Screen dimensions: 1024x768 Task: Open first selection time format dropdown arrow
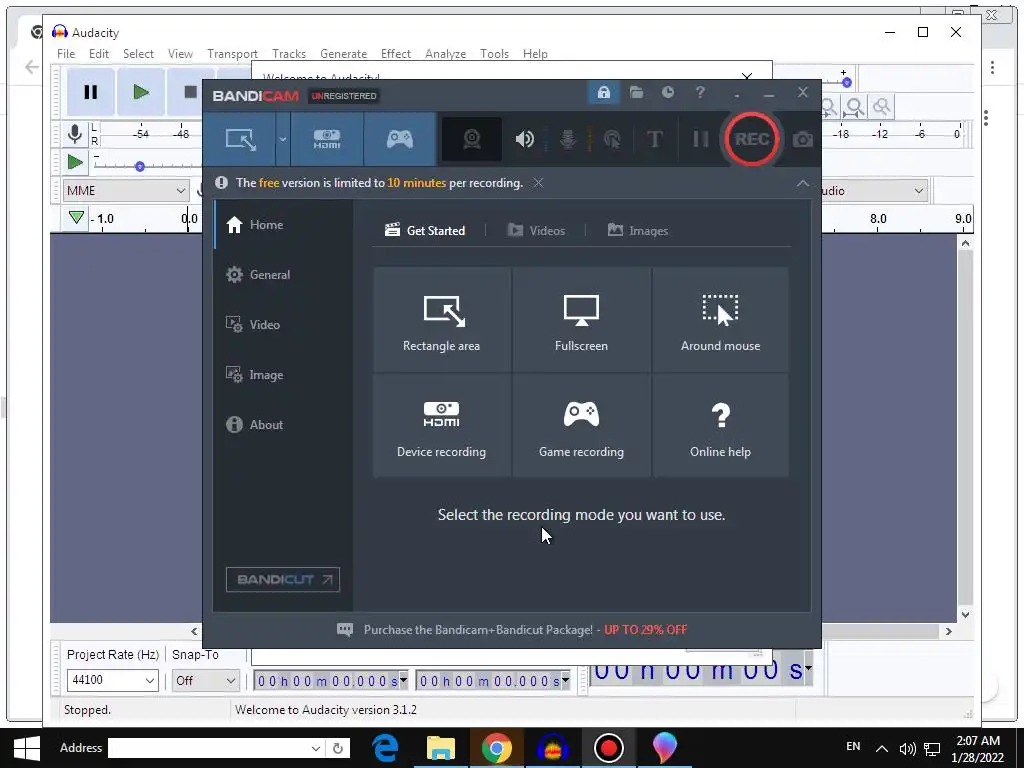[x=404, y=680]
